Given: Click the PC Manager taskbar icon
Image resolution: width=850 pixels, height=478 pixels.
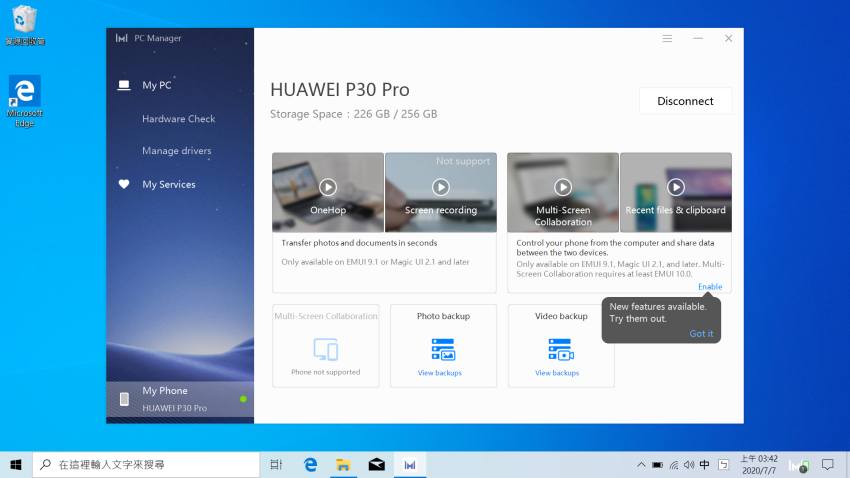Looking at the screenshot, I should click(x=410, y=464).
